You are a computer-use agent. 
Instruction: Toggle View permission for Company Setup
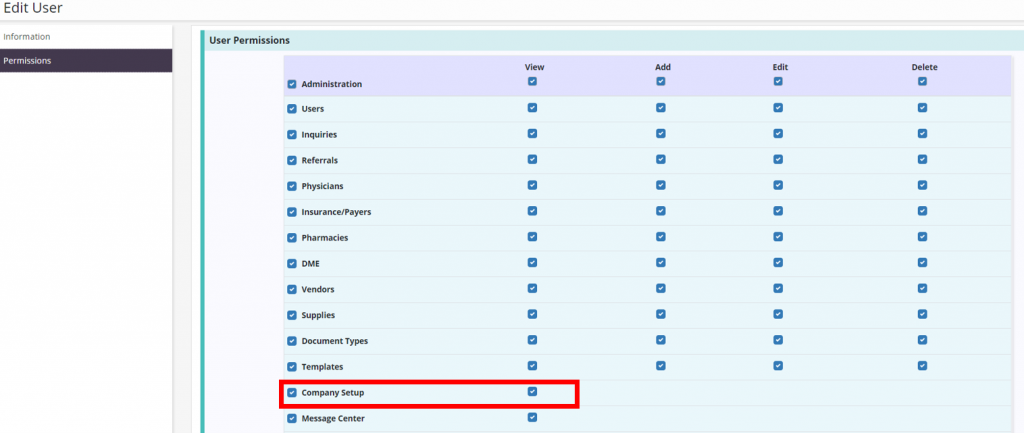(x=532, y=392)
